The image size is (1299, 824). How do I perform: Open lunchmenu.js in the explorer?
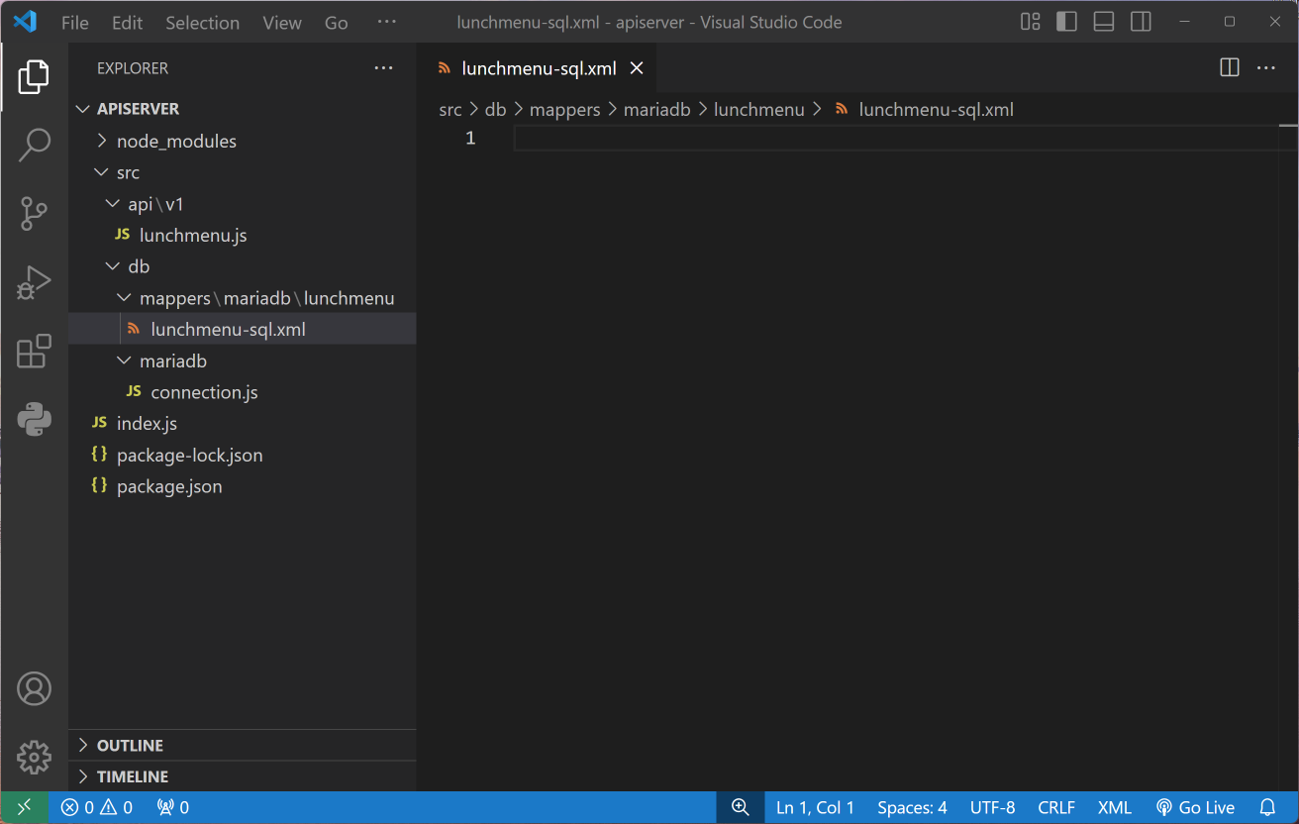pos(243,235)
